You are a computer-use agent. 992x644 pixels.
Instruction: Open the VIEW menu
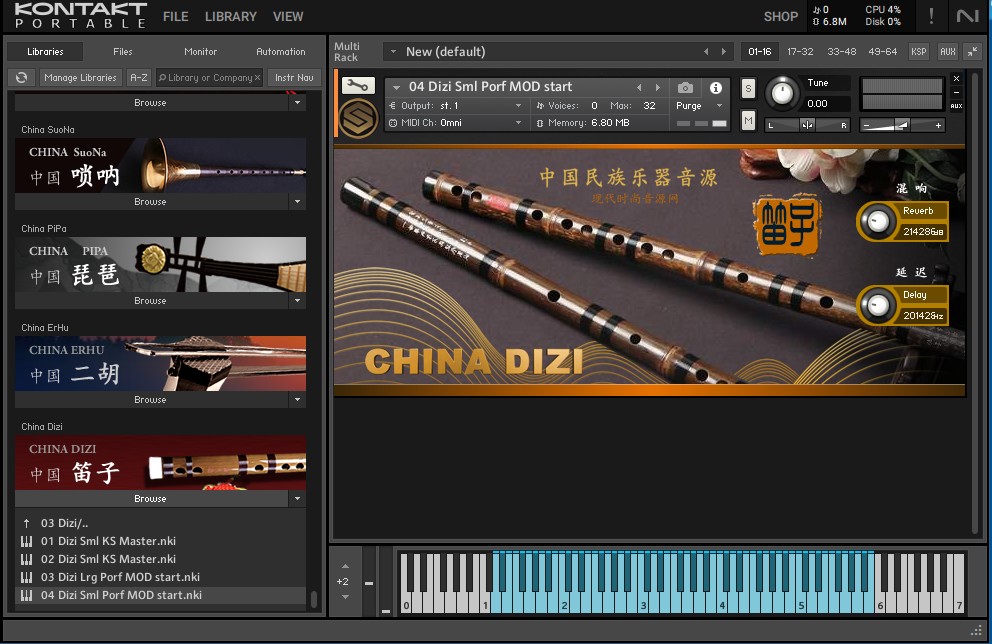(288, 16)
